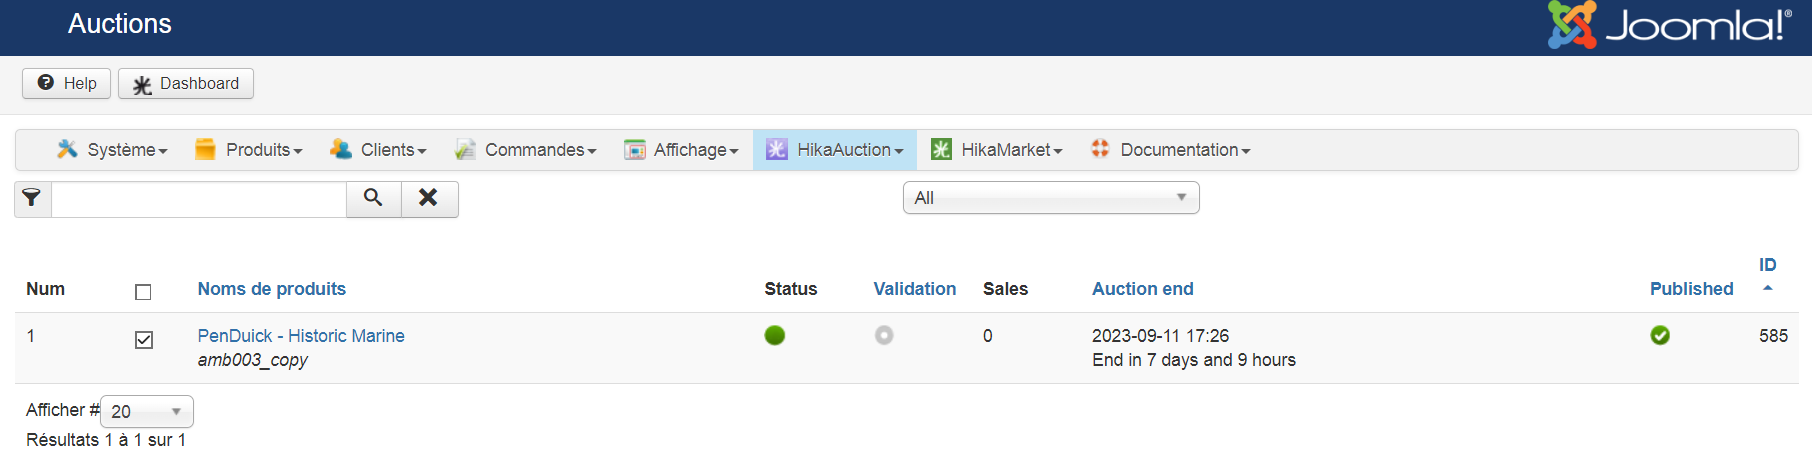Expand the Système menu
1812x467 pixels.
(112, 150)
